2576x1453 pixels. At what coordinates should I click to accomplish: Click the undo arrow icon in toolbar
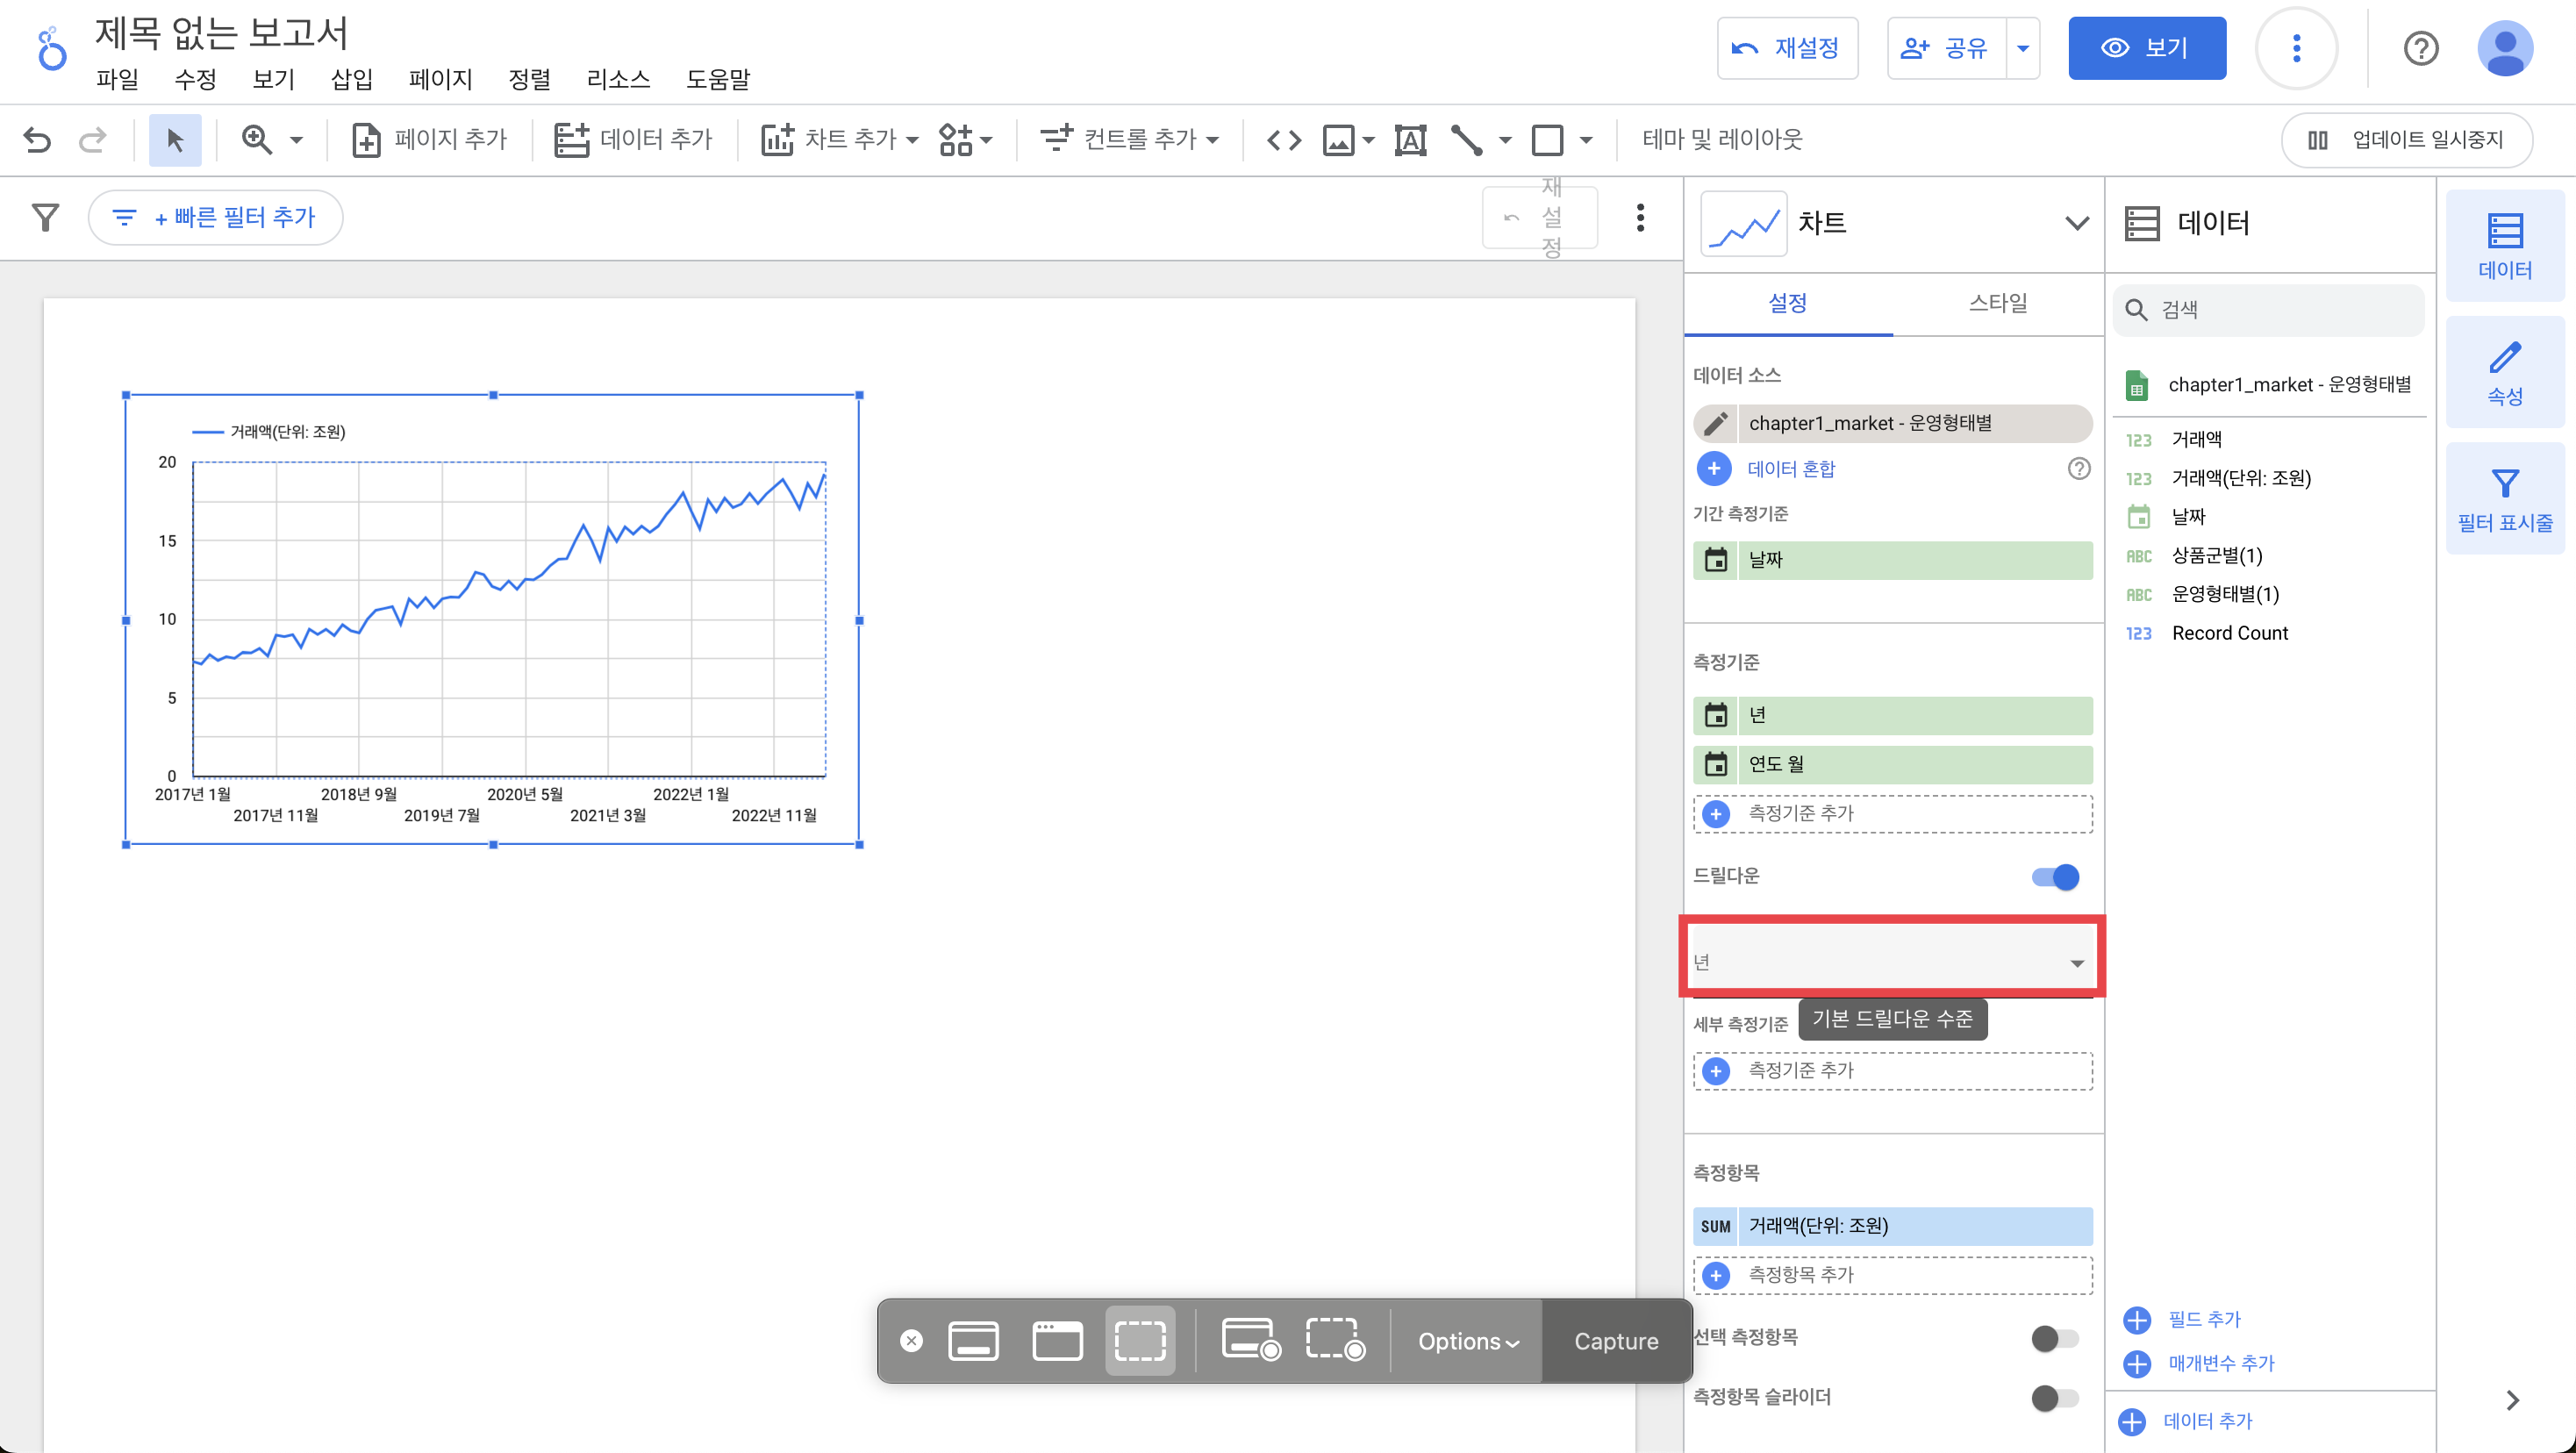[x=38, y=139]
